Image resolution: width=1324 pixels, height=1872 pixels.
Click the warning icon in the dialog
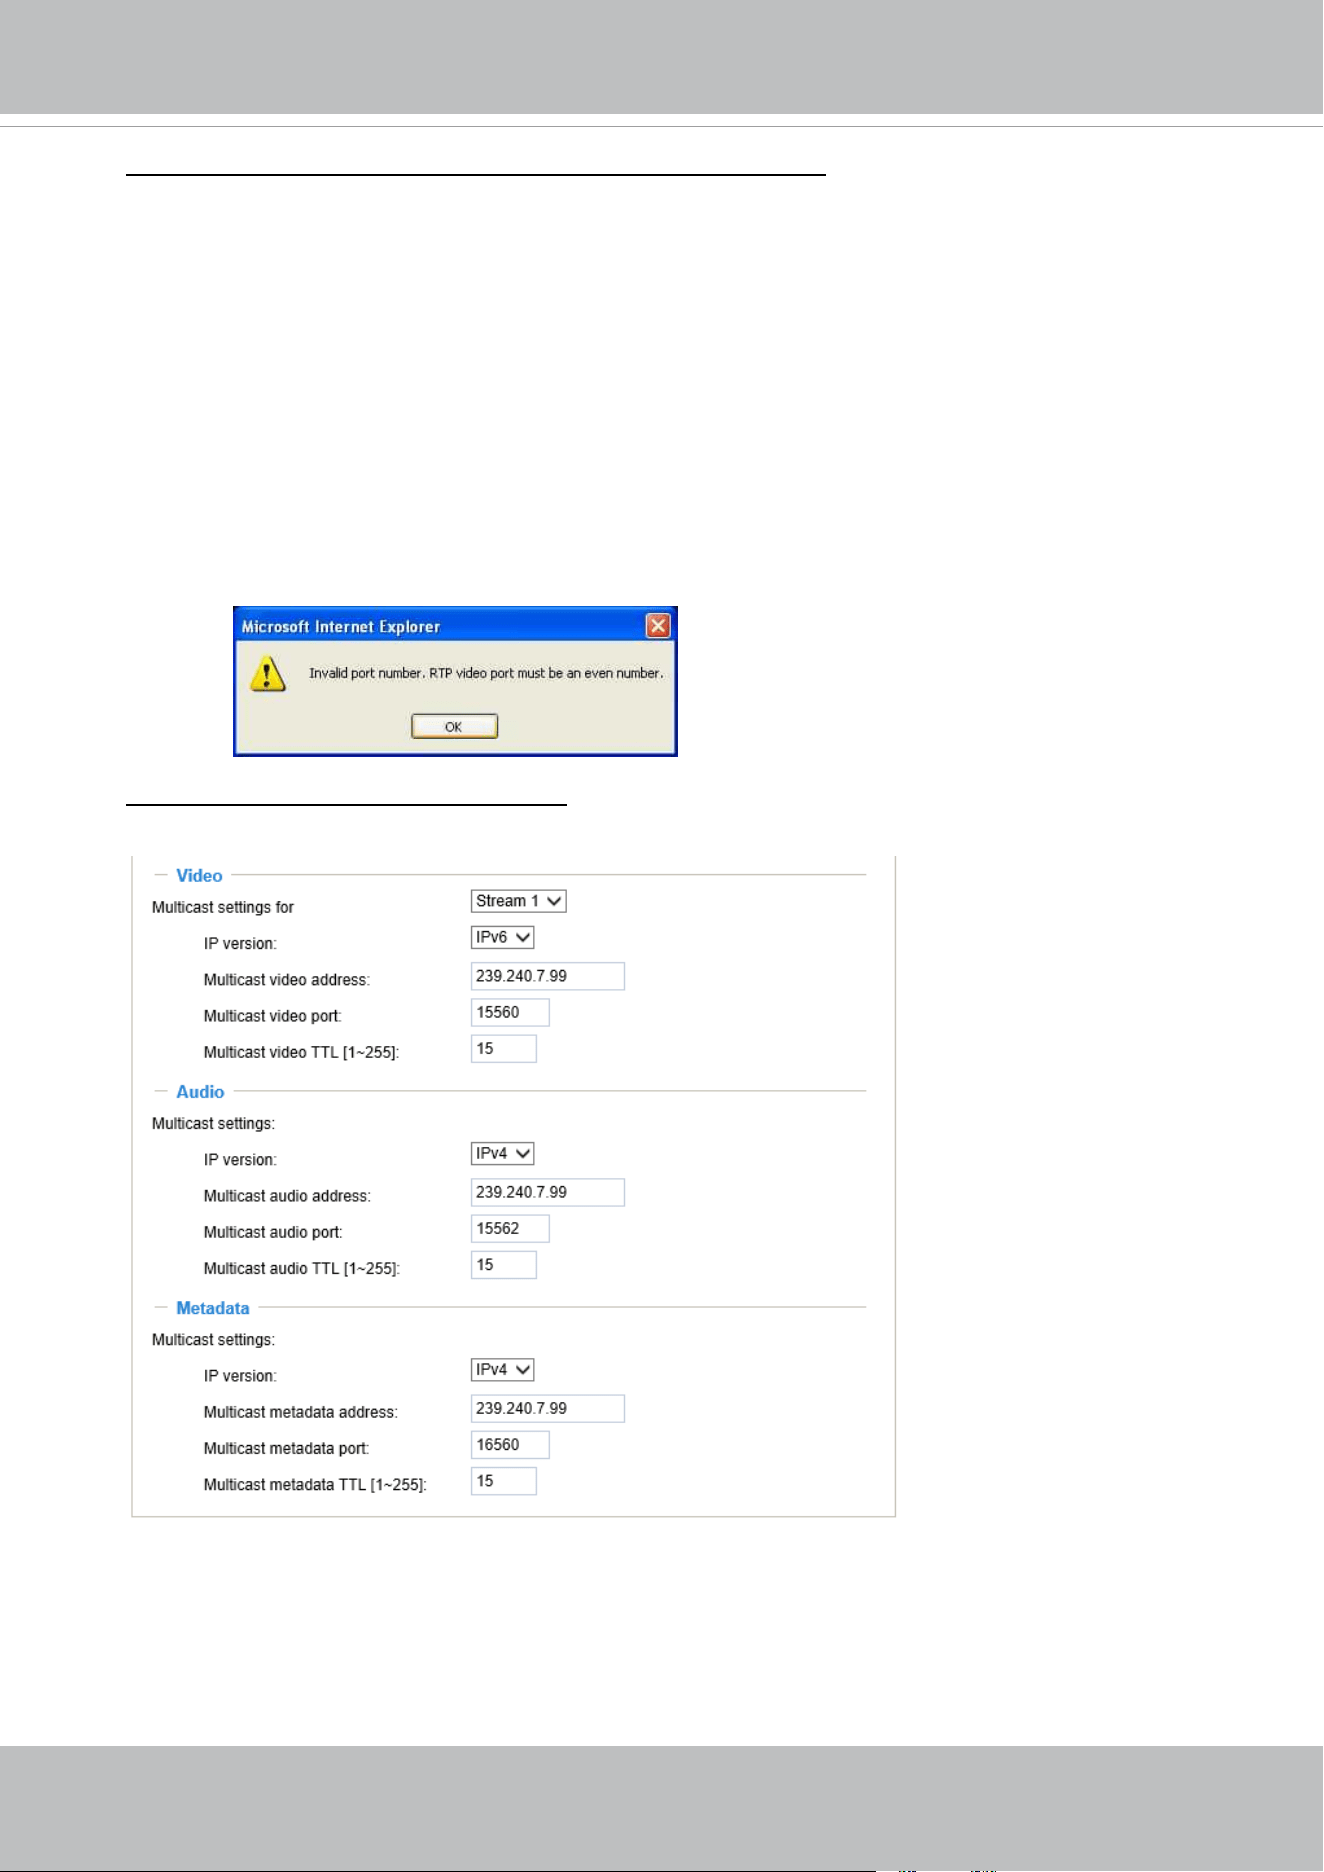pos(267,673)
